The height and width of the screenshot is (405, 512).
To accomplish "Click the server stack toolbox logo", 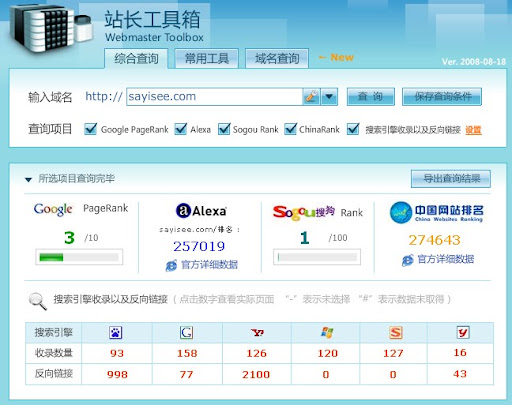I will (x=50, y=29).
